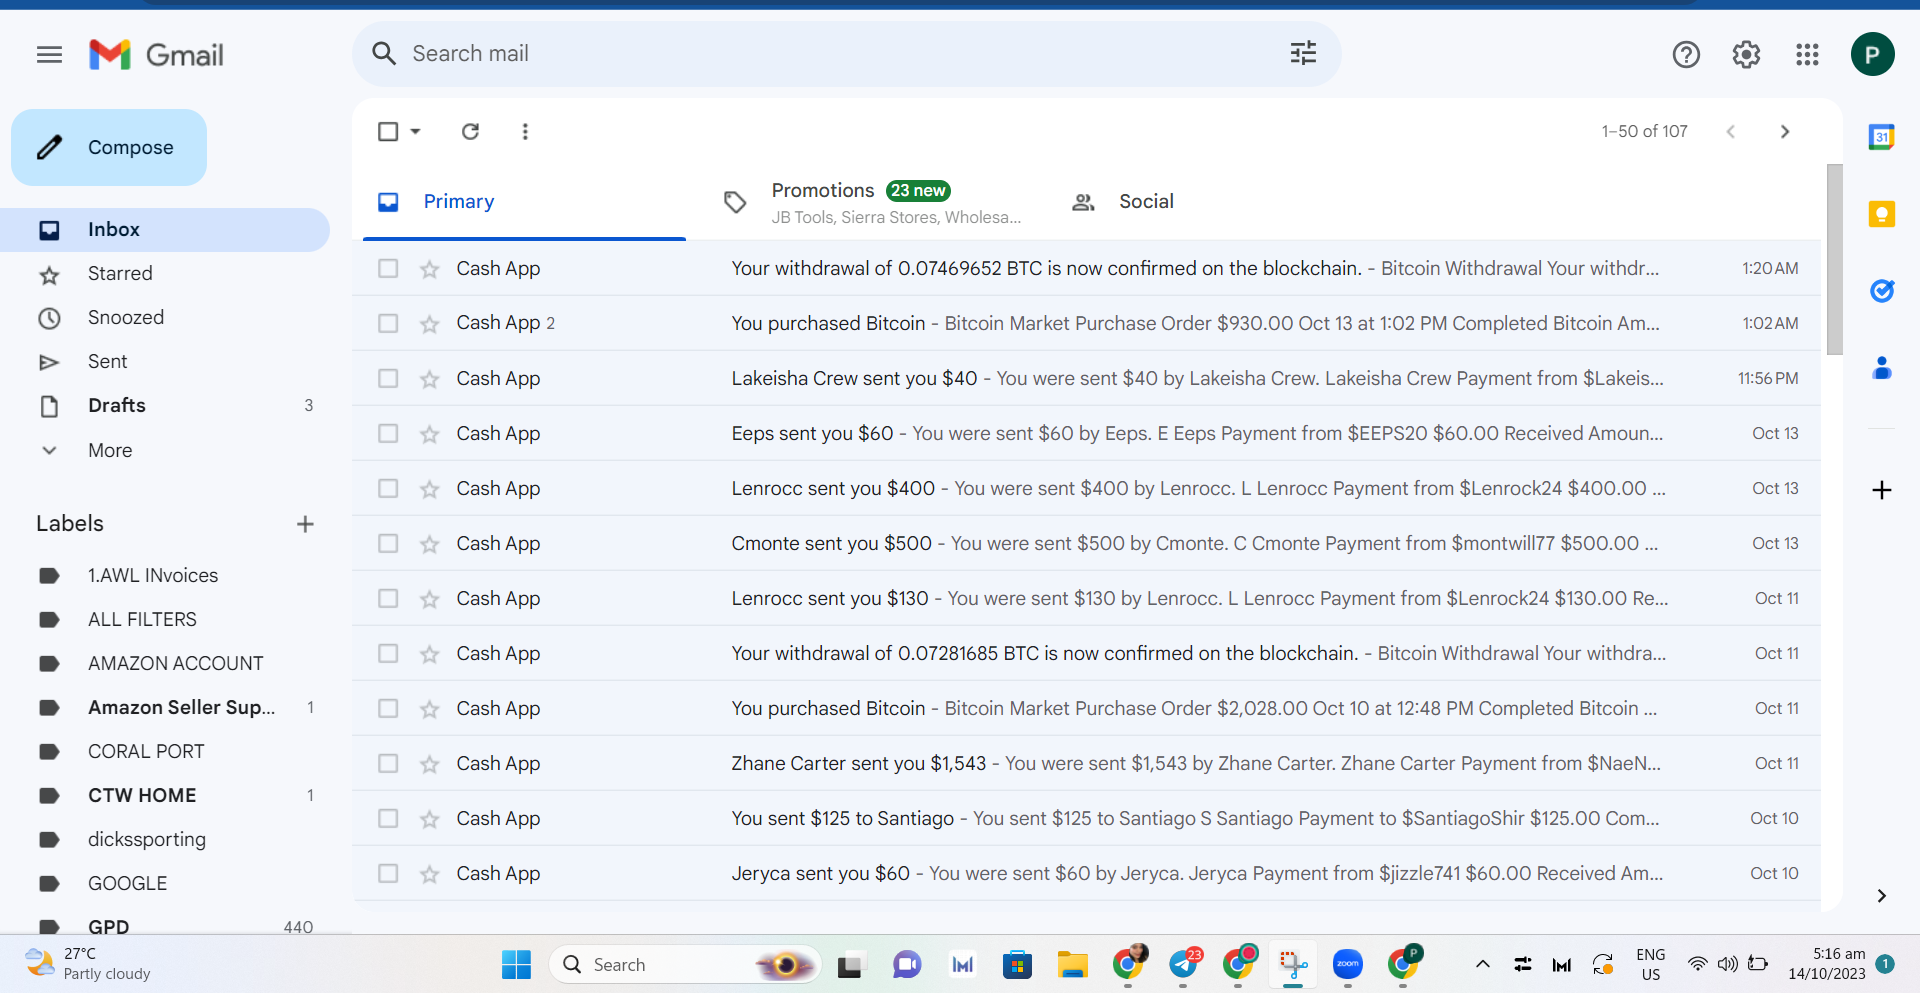The width and height of the screenshot is (1920, 993).
Task: Open Google Tasks side panel
Action: click(x=1881, y=291)
